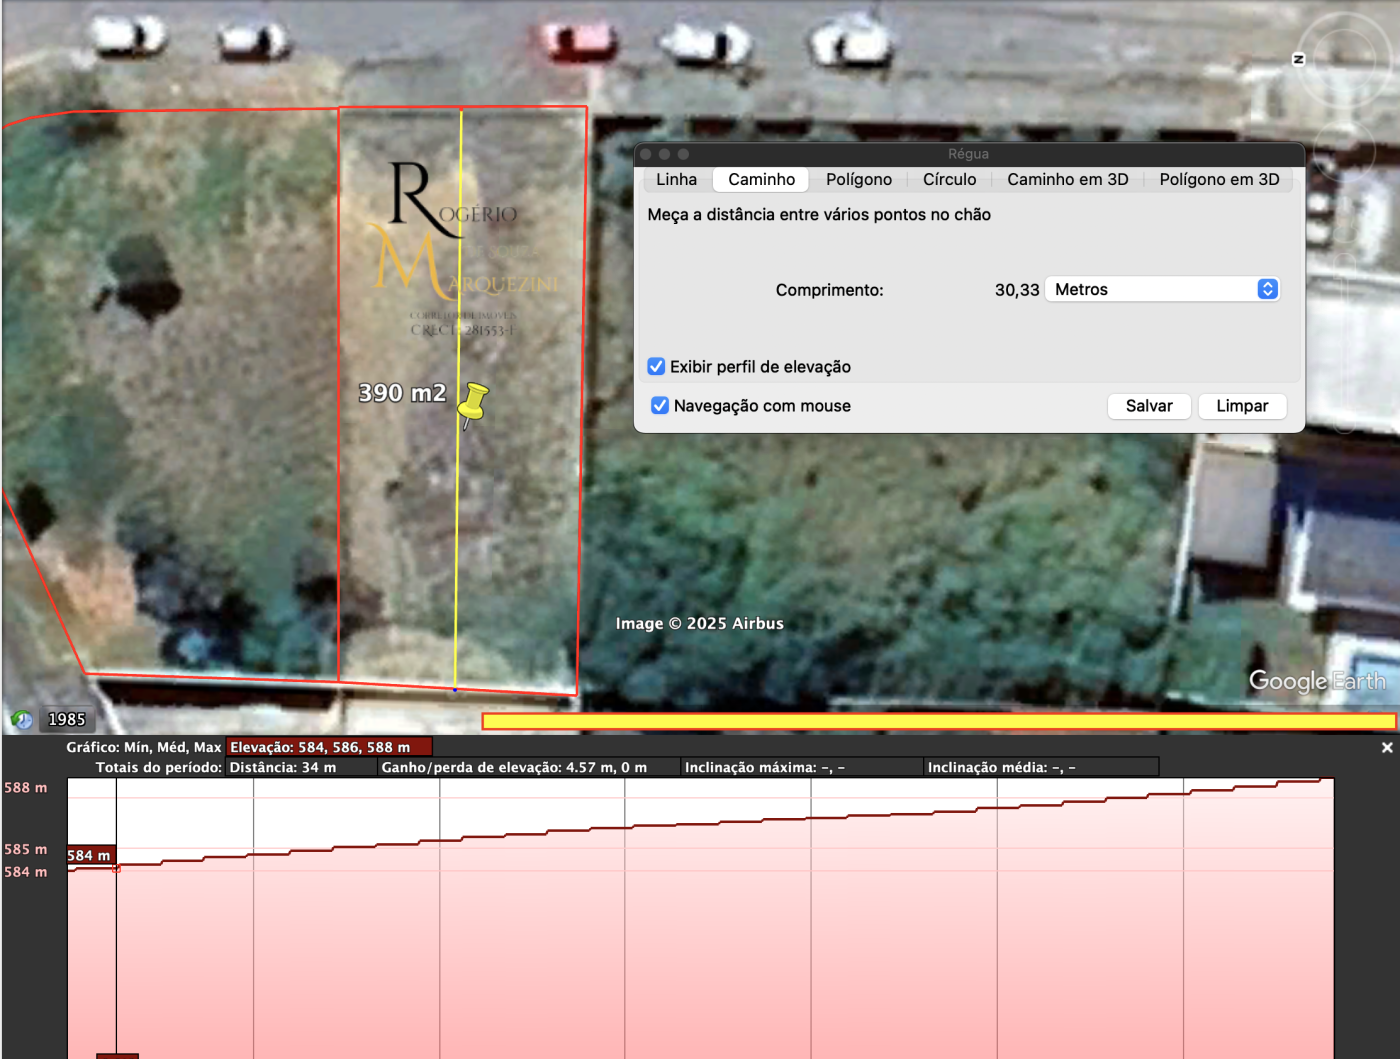Click the Google Earth logo

pyautogui.click(x=1318, y=682)
